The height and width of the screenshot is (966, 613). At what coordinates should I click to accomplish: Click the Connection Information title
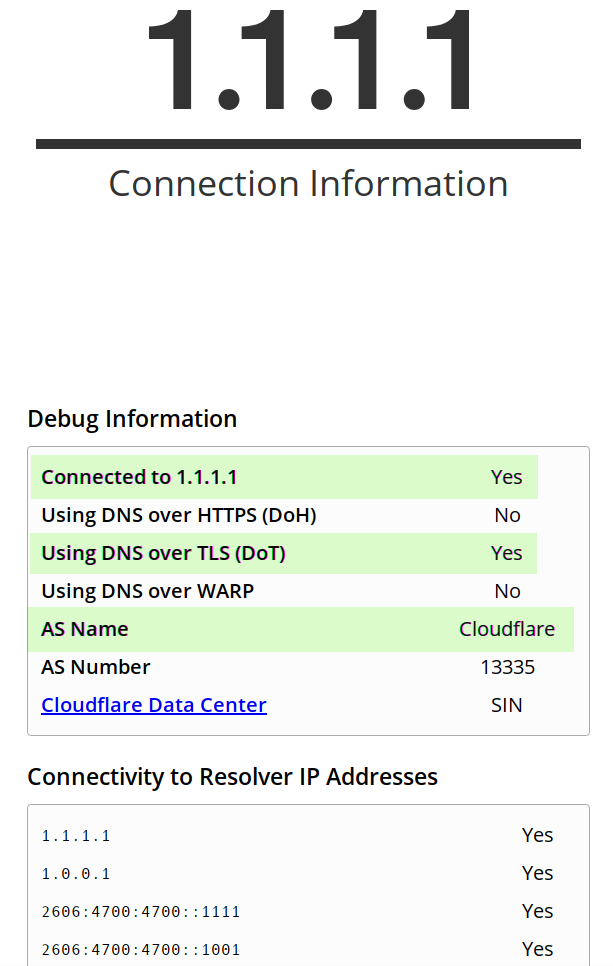(308, 184)
